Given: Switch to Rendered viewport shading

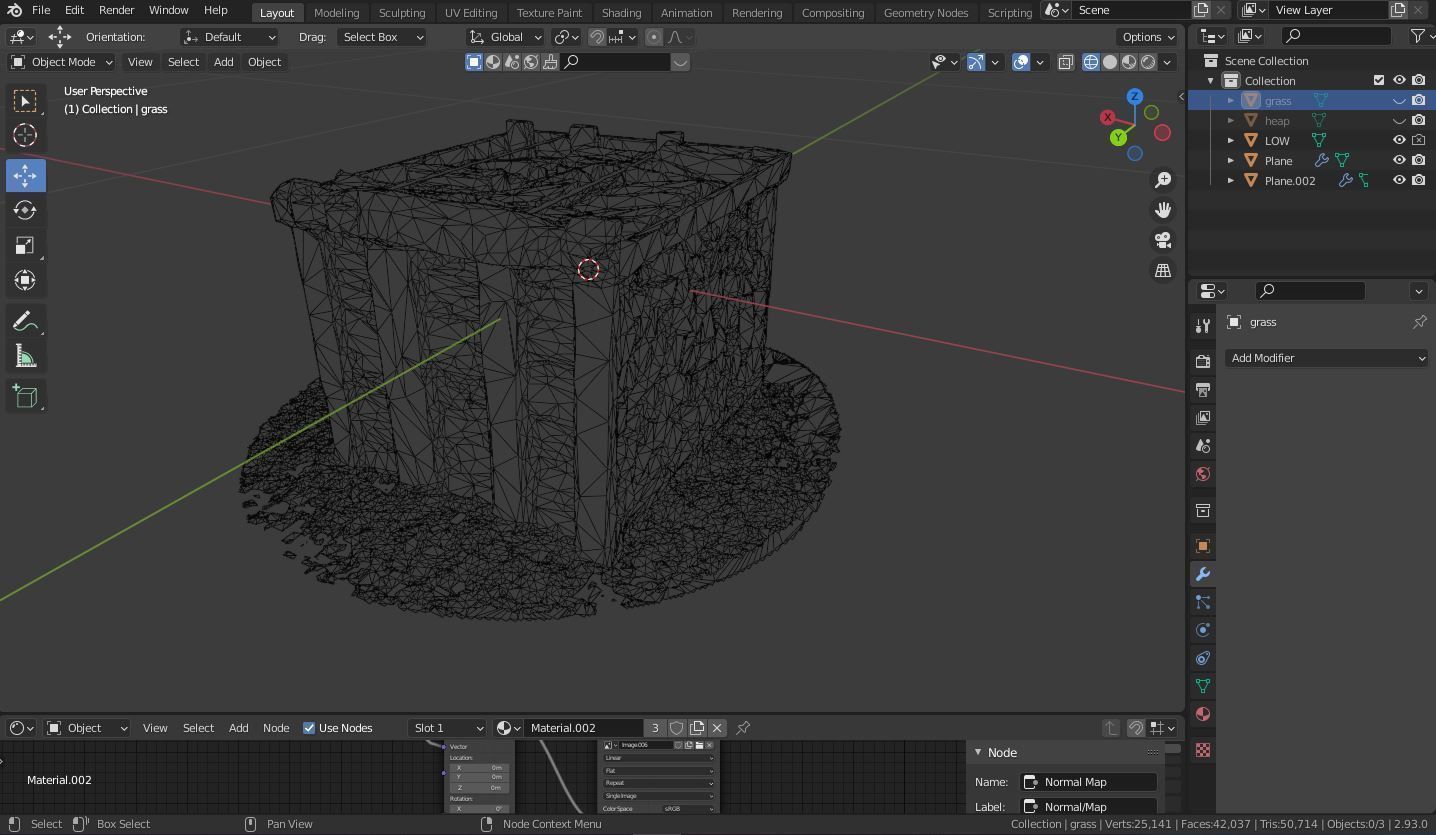Looking at the screenshot, I should (1148, 62).
